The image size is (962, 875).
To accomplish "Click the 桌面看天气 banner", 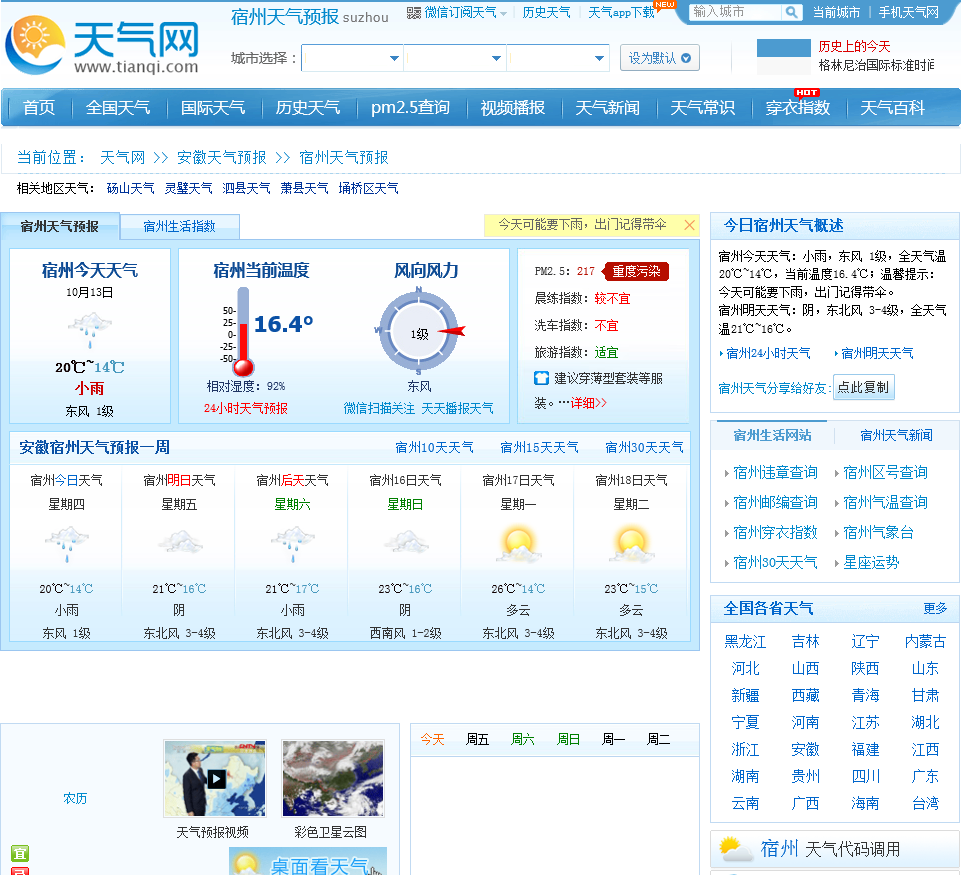I will pos(308,861).
